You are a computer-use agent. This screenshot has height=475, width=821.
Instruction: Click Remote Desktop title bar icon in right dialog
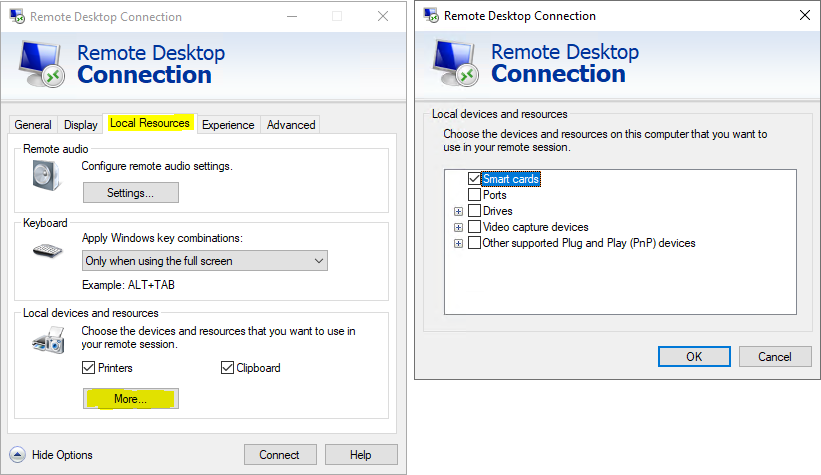[431, 16]
